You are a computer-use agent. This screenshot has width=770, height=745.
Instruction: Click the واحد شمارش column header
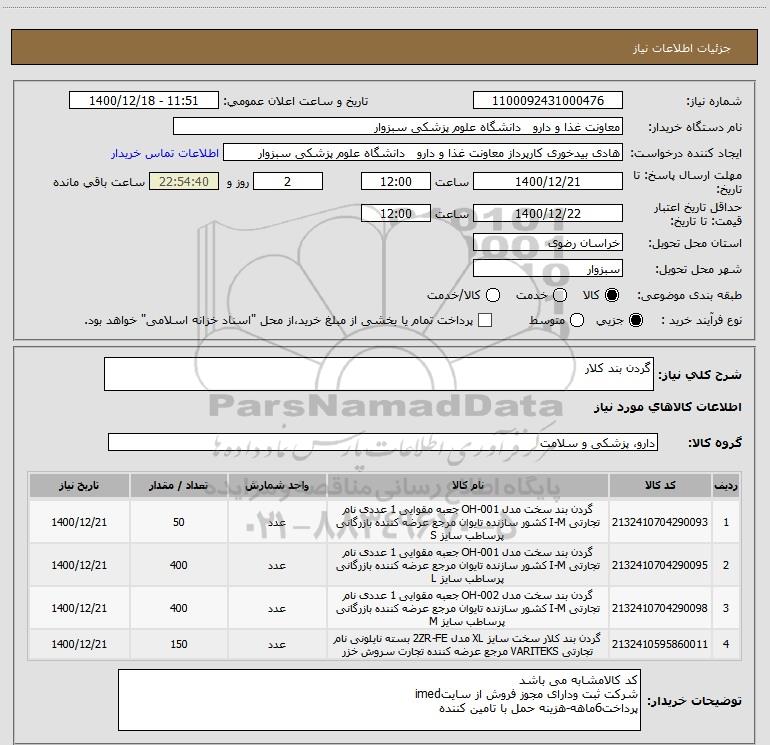click(x=277, y=486)
